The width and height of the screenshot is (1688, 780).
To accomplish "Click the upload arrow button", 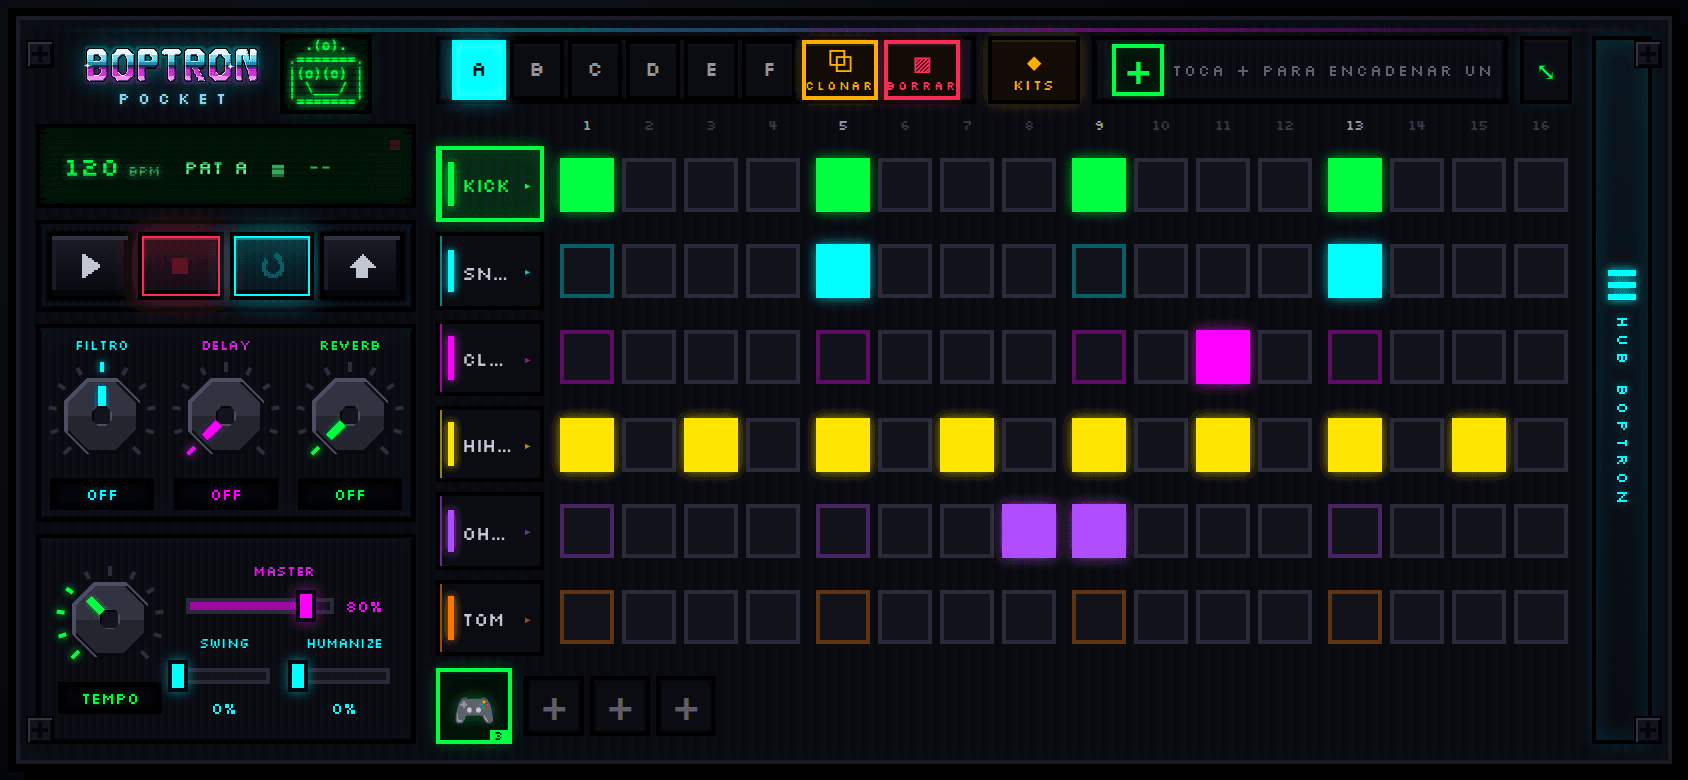I will 362,266.
